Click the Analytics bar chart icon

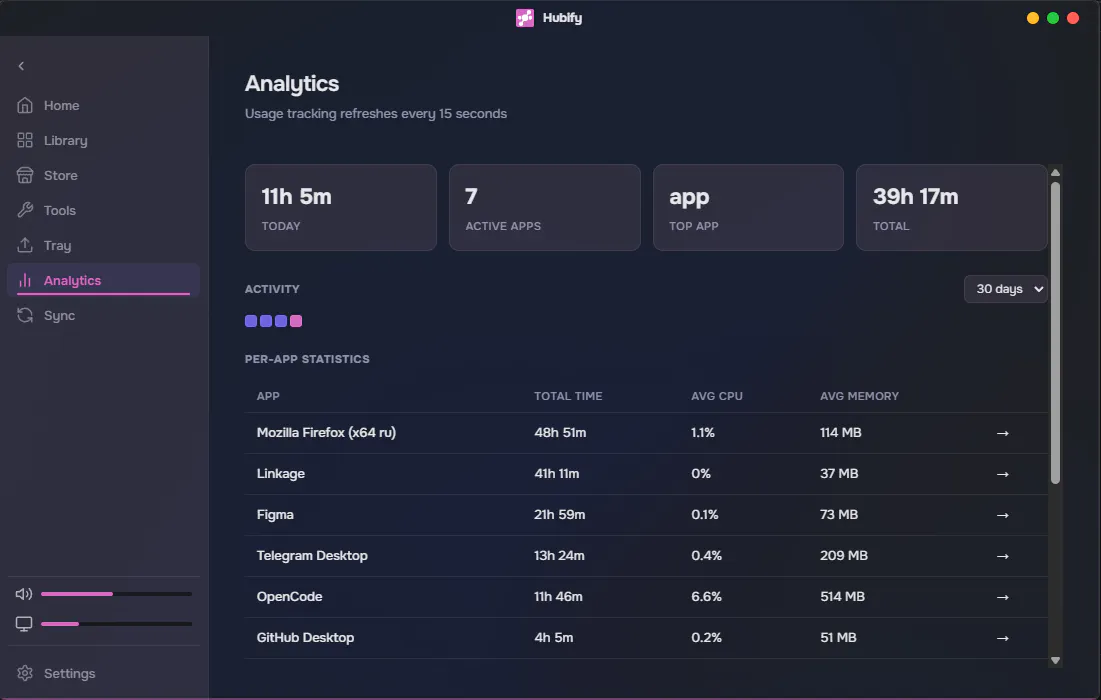[25, 280]
